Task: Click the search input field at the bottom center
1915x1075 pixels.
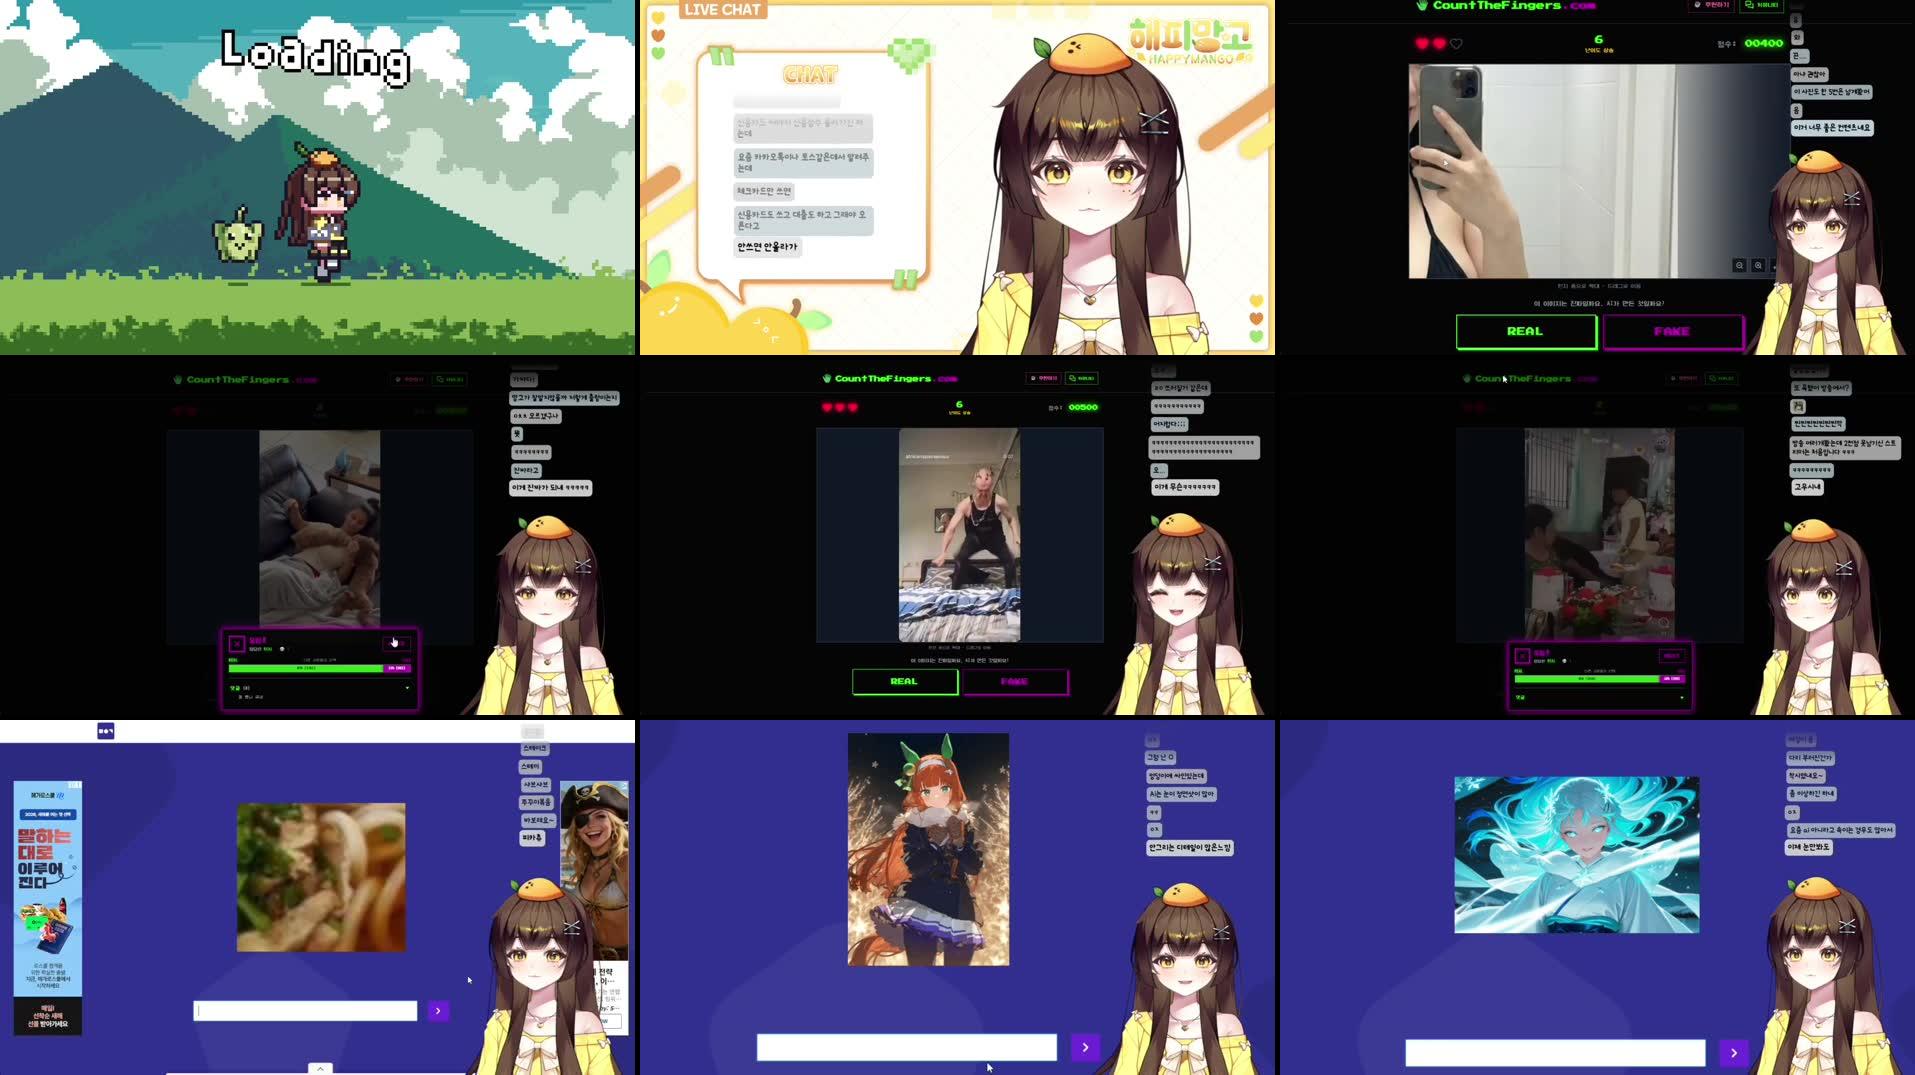Action: click(905, 1047)
